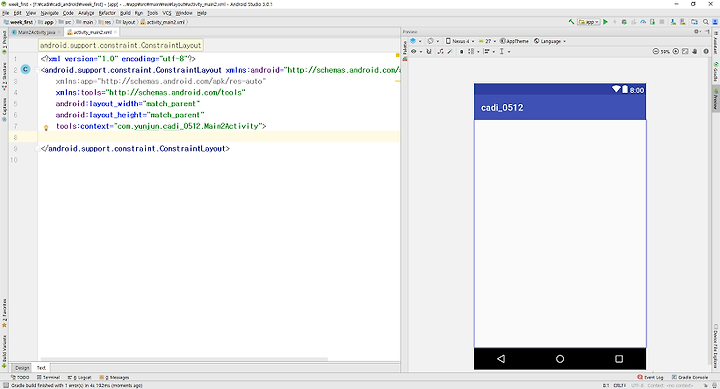This screenshot has height=389, width=720.
Task: Toggle the view options eye icon
Action: 416,51
